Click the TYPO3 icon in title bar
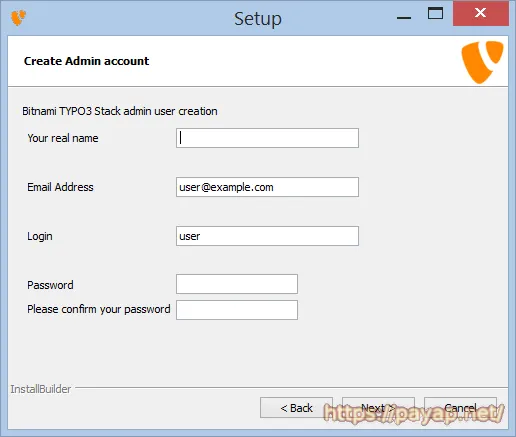Viewport: 516px width, 437px height. (x=18, y=18)
